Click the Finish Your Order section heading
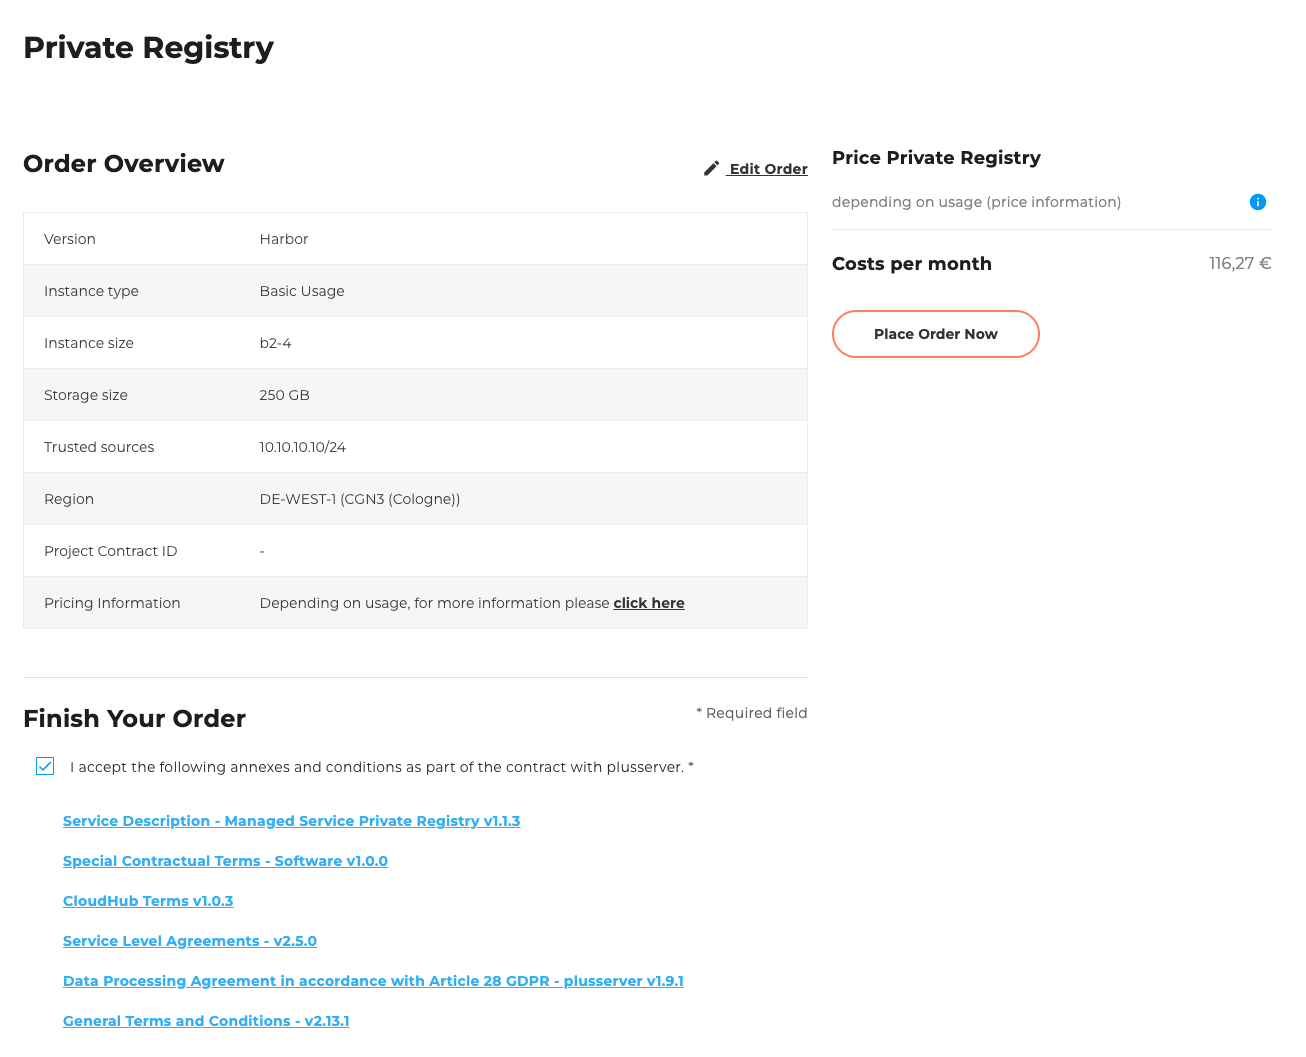 click(134, 718)
